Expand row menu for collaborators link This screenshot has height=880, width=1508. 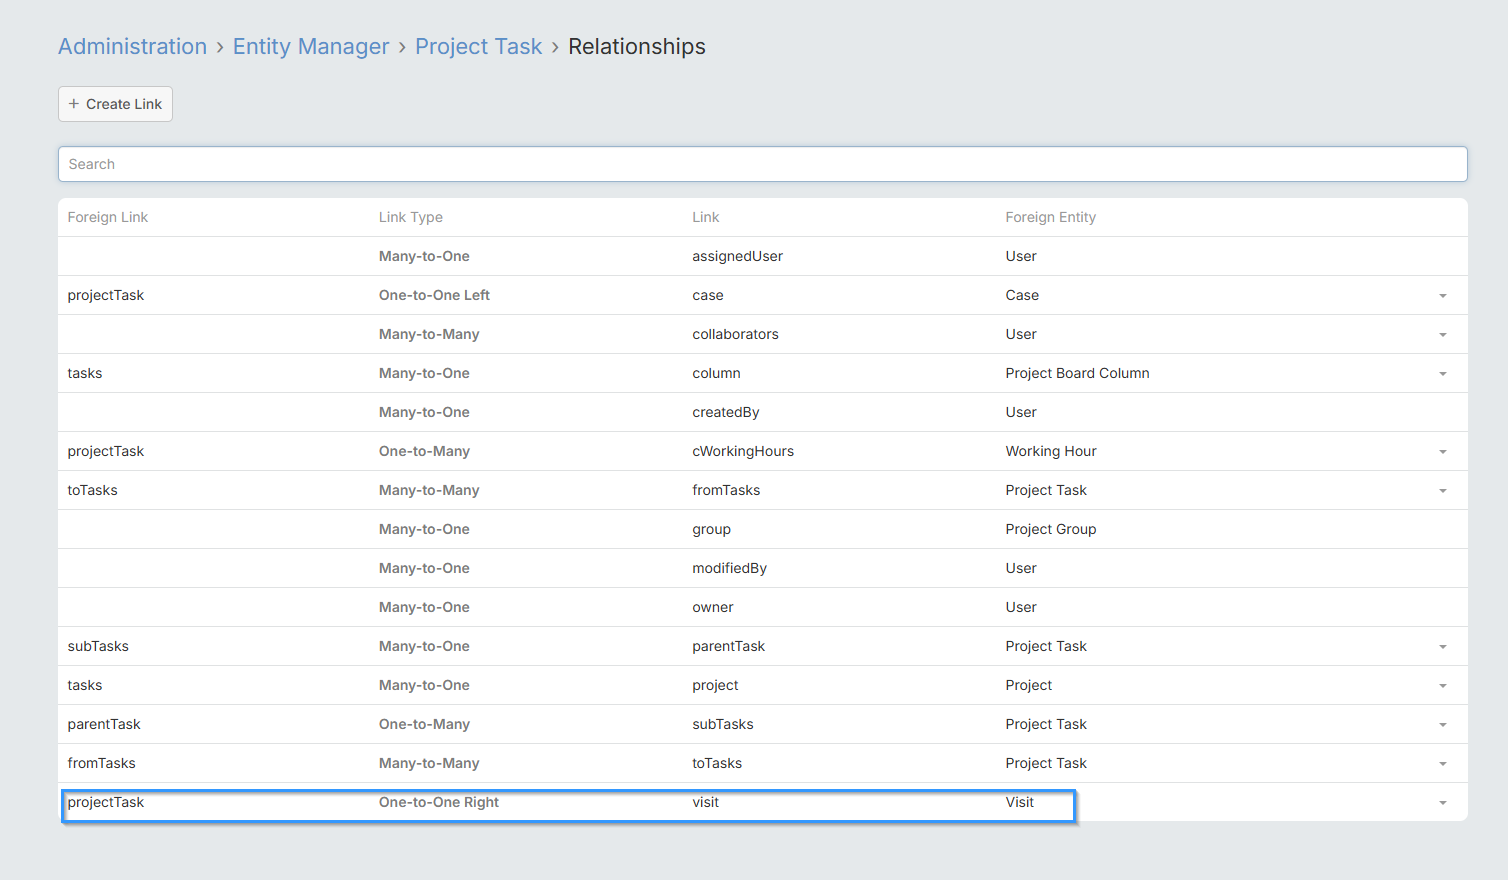[1442, 335]
